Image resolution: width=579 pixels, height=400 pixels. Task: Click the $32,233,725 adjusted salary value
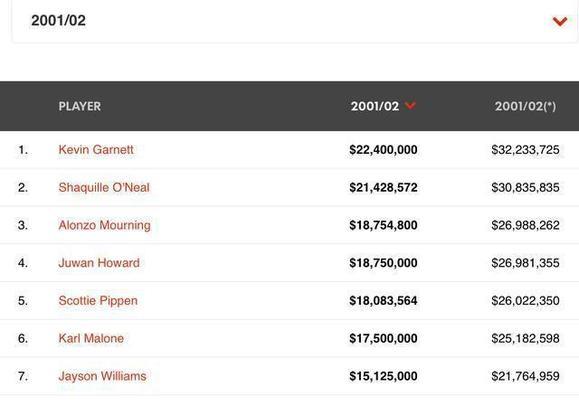coord(525,150)
